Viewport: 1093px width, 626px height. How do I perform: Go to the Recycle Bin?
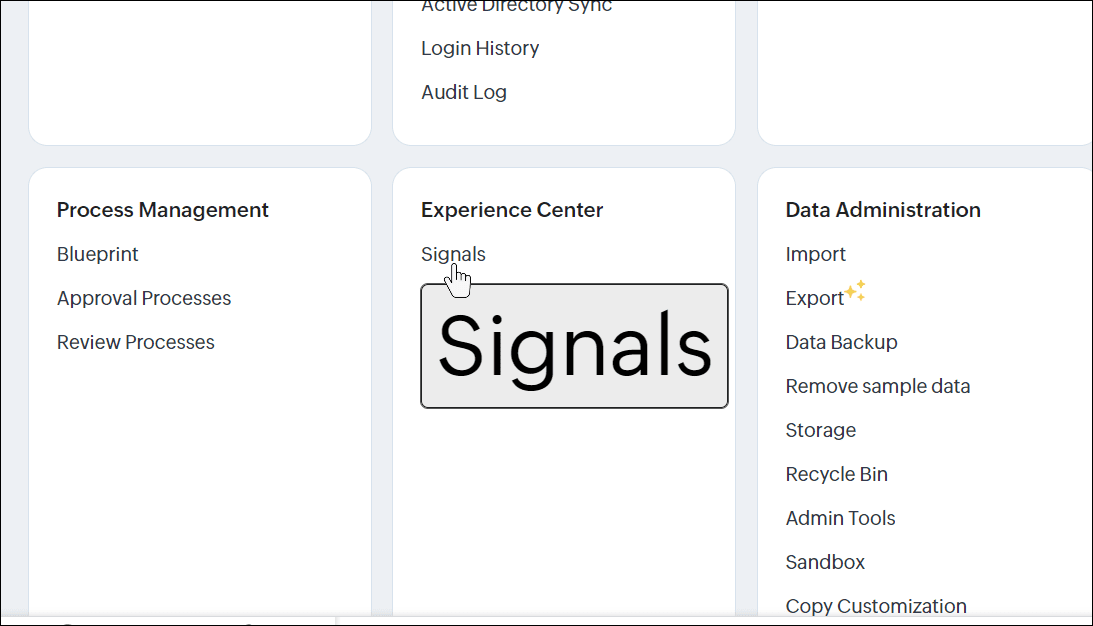[837, 474]
